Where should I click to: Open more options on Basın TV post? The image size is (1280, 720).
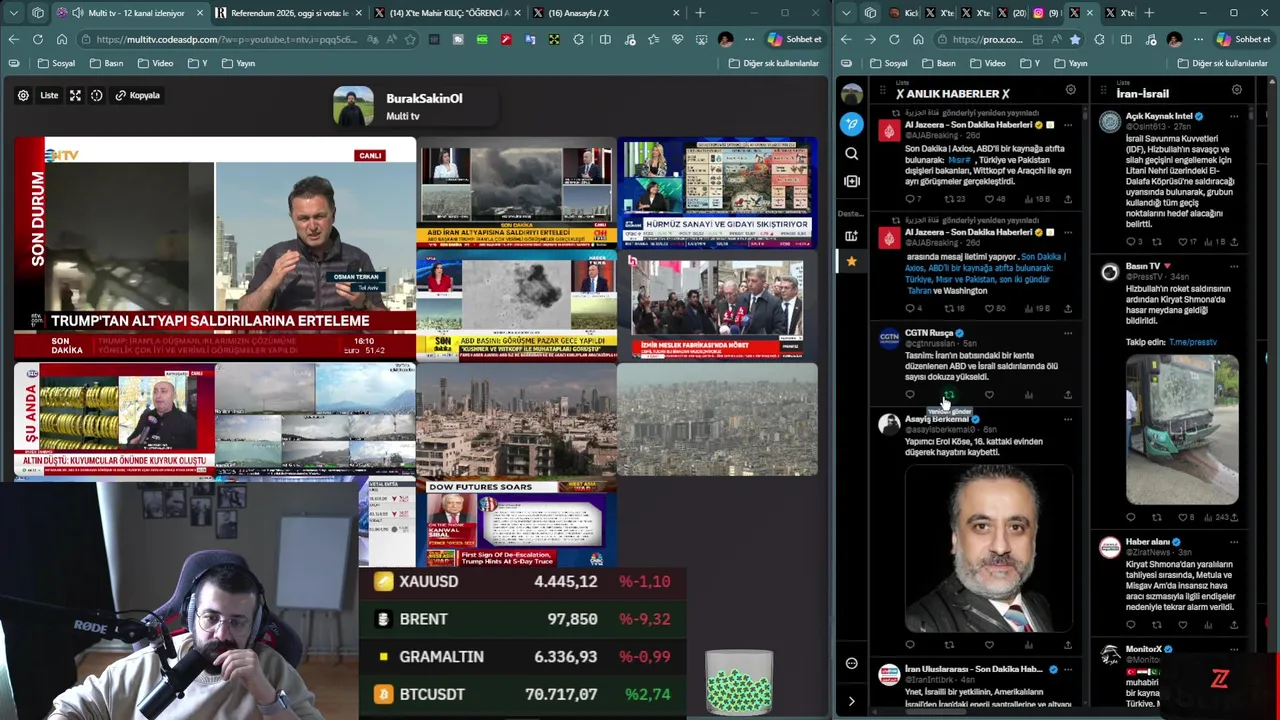(1234, 266)
